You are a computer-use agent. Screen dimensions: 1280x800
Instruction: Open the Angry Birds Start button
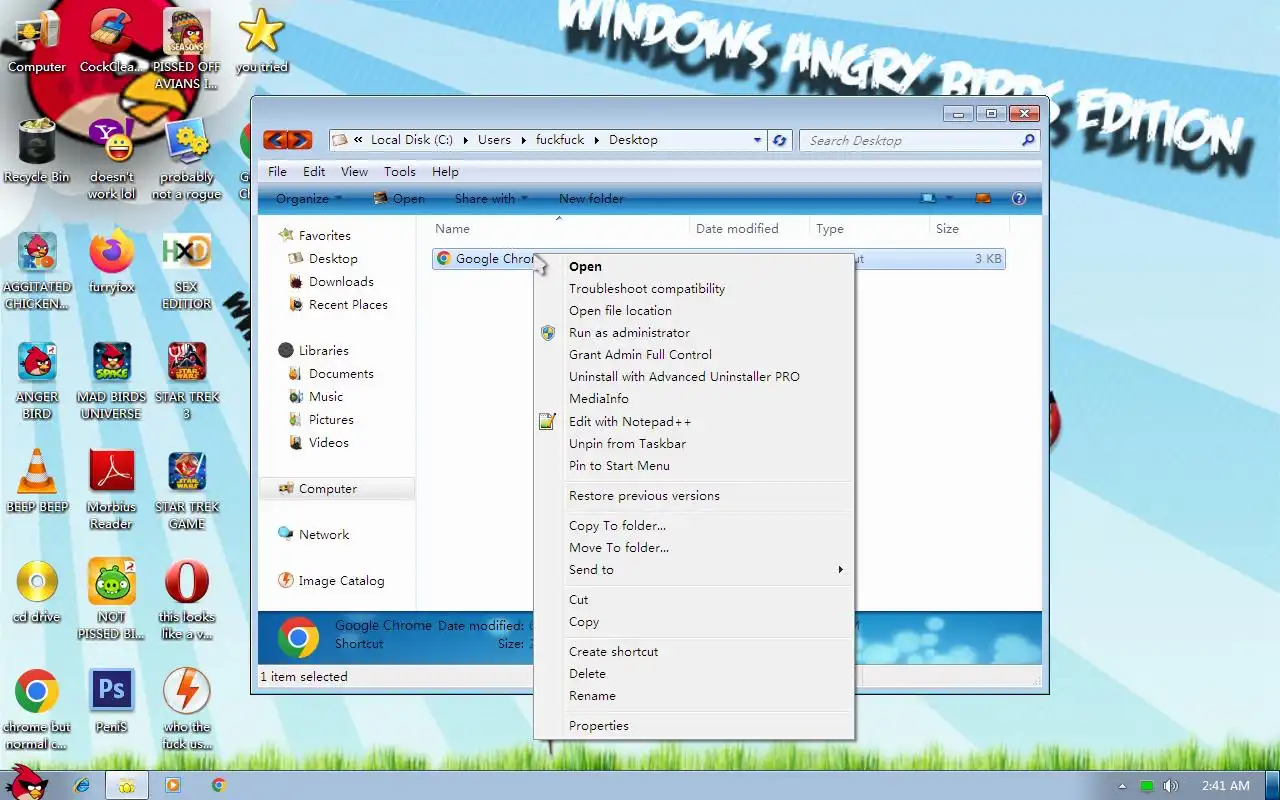26,784
